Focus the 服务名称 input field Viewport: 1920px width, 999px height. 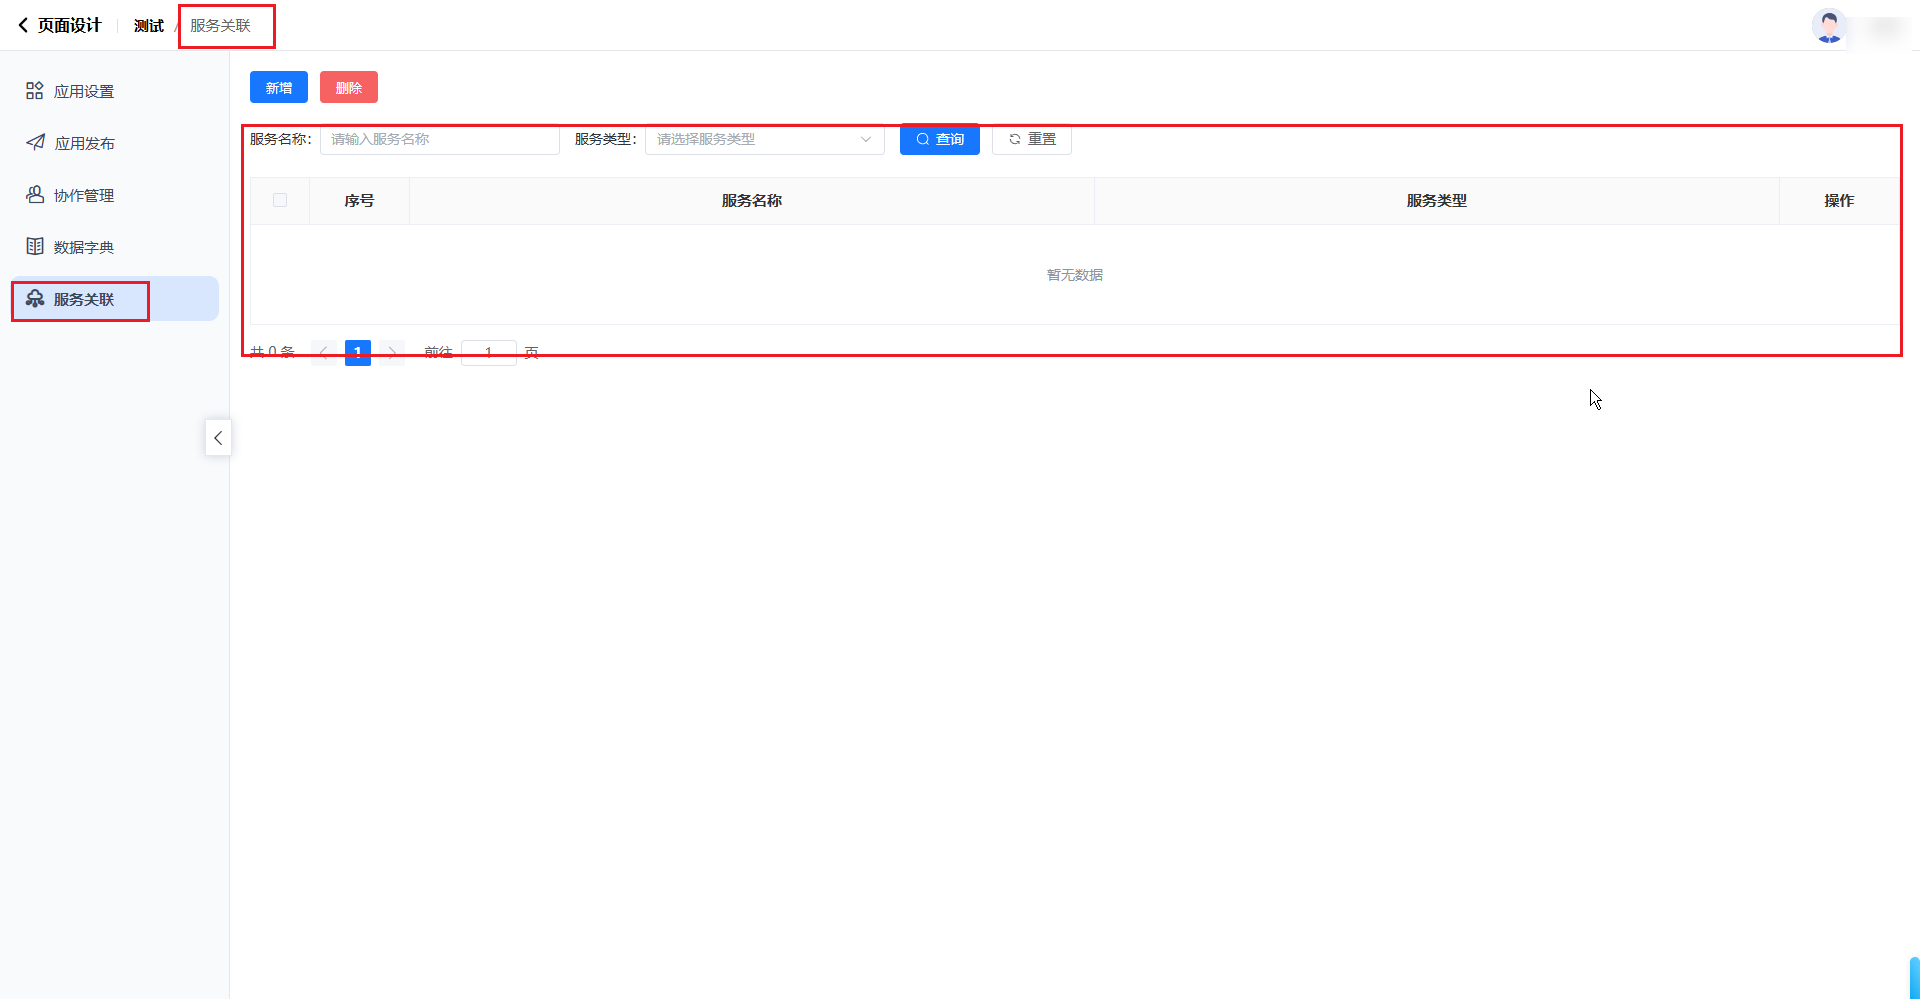(x=439, y=140)
